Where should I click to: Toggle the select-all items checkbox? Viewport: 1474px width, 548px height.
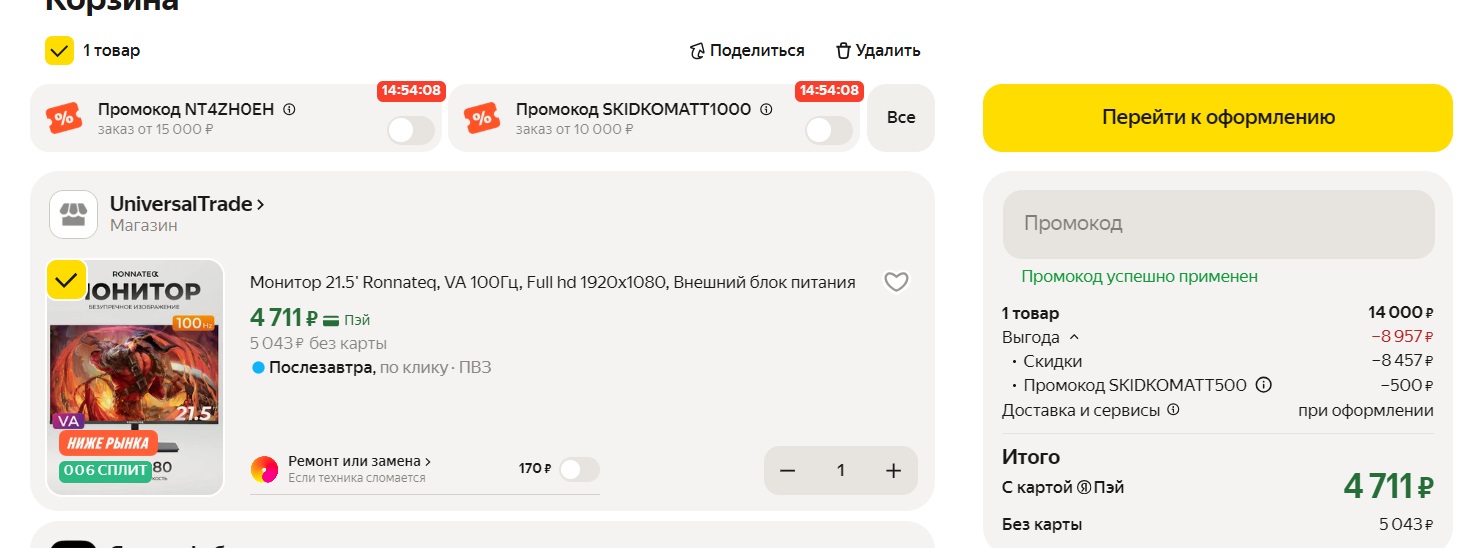pos(60,51)
